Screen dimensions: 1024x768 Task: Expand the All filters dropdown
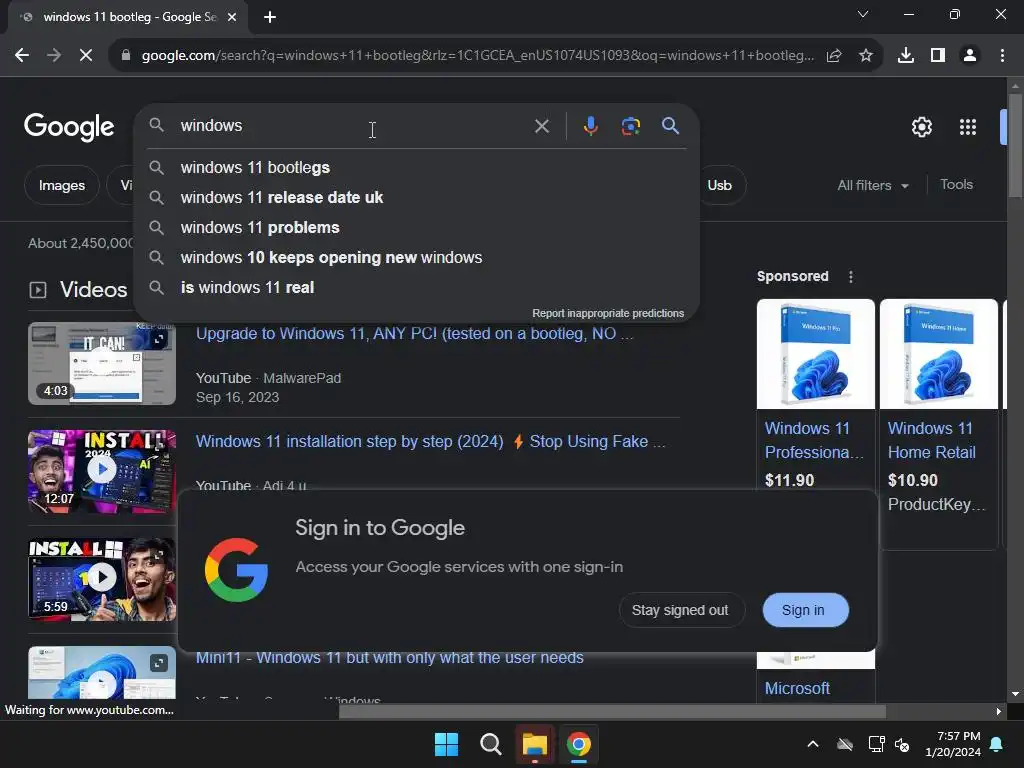[x=872, y=185]
